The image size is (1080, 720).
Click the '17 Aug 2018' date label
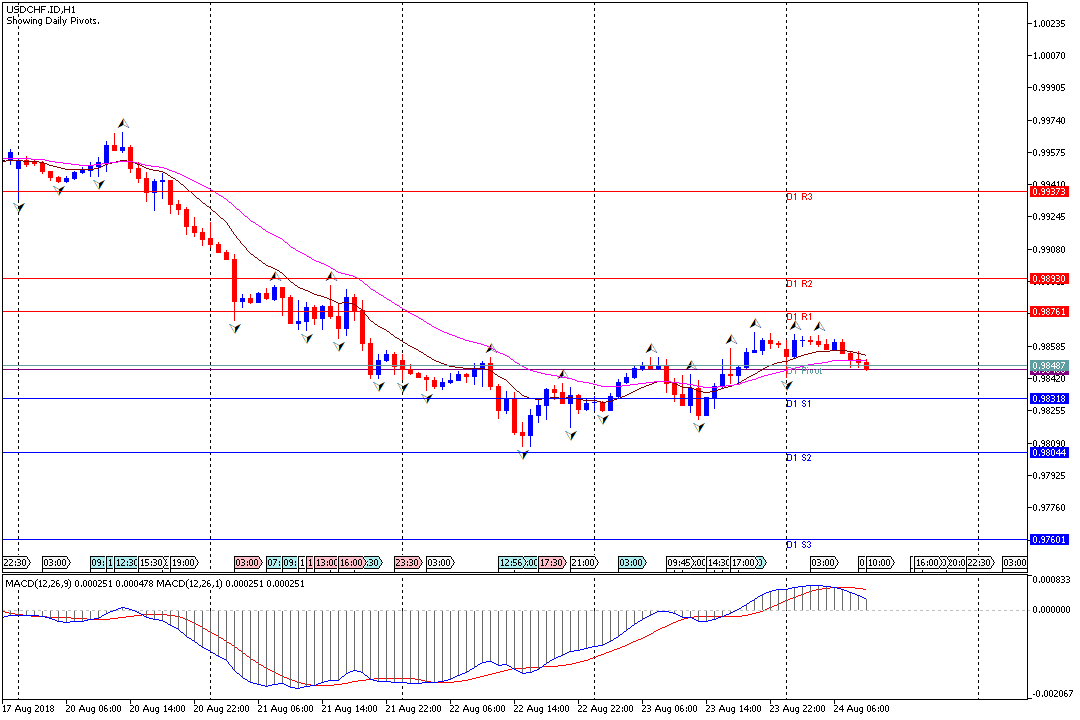(28, 708)
